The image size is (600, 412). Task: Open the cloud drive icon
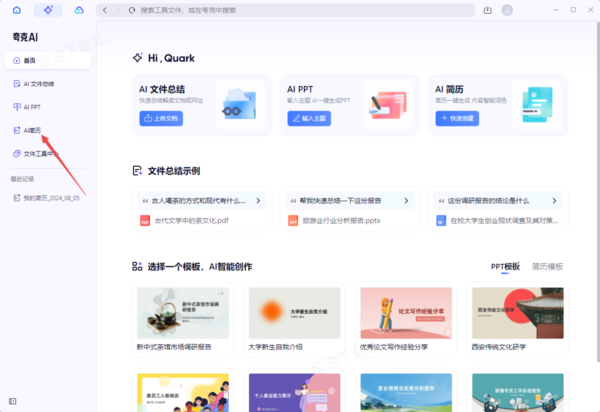(x=79, y=10)
